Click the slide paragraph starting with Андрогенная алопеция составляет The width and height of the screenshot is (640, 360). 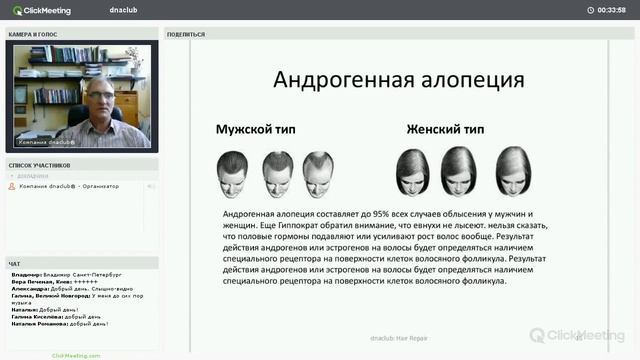pyautogui.click(x=385, y=247)
